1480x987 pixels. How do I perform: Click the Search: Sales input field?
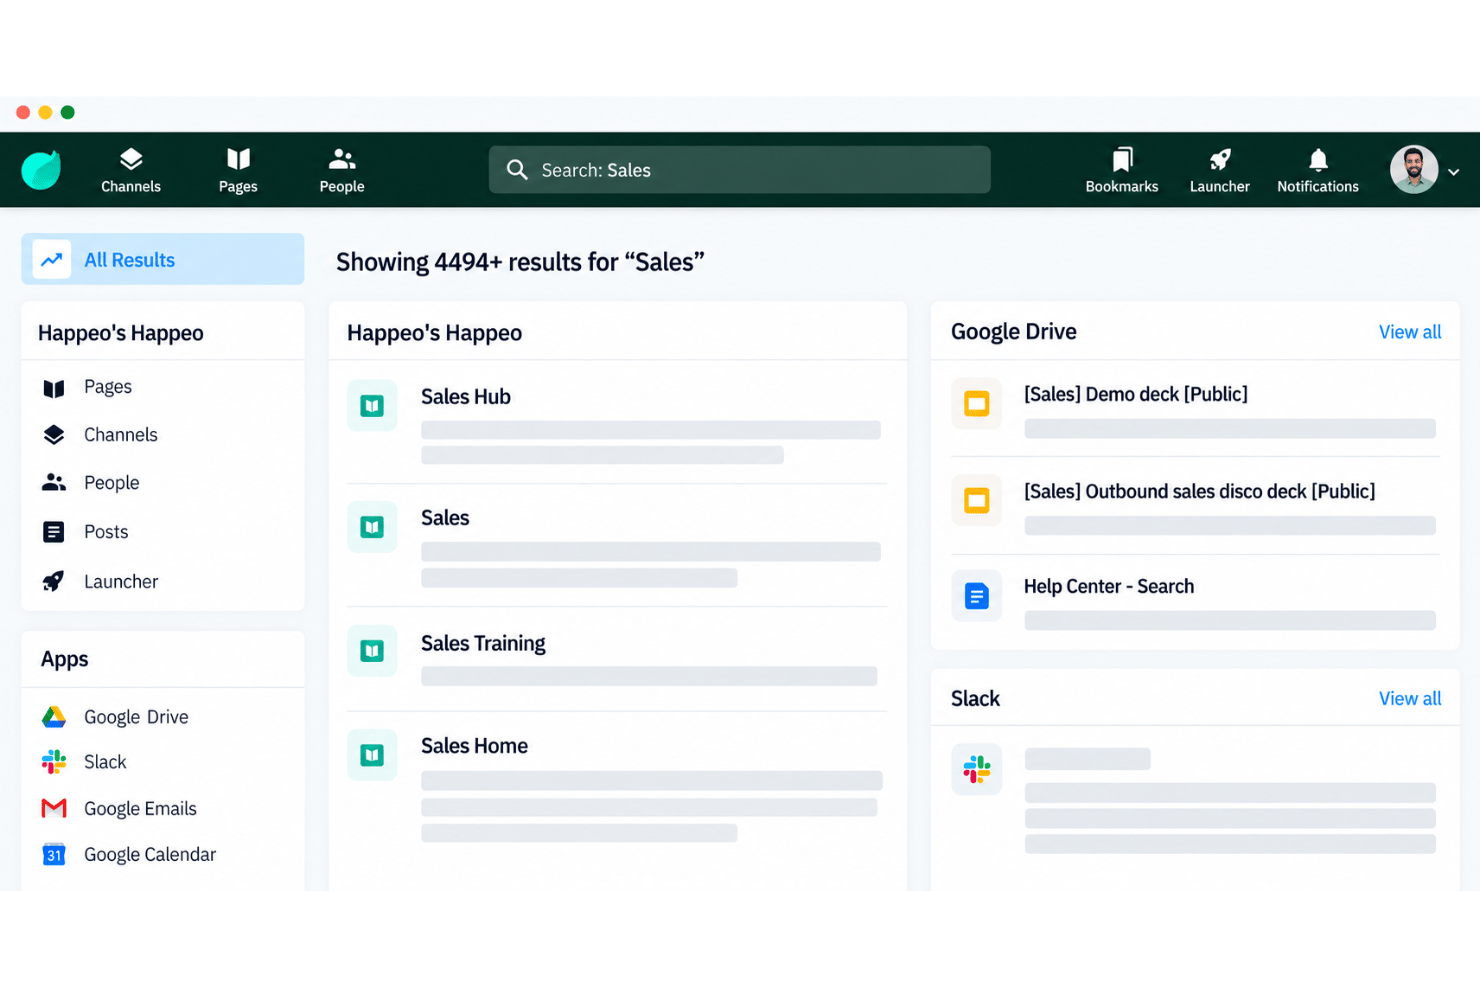(740, 170)
